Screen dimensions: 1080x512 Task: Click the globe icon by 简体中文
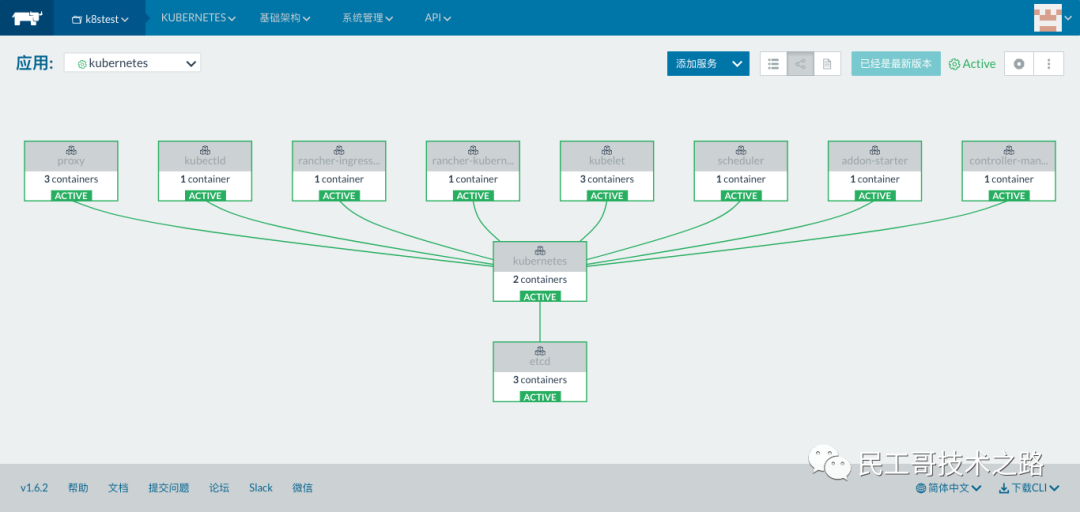tap(920, 489)
